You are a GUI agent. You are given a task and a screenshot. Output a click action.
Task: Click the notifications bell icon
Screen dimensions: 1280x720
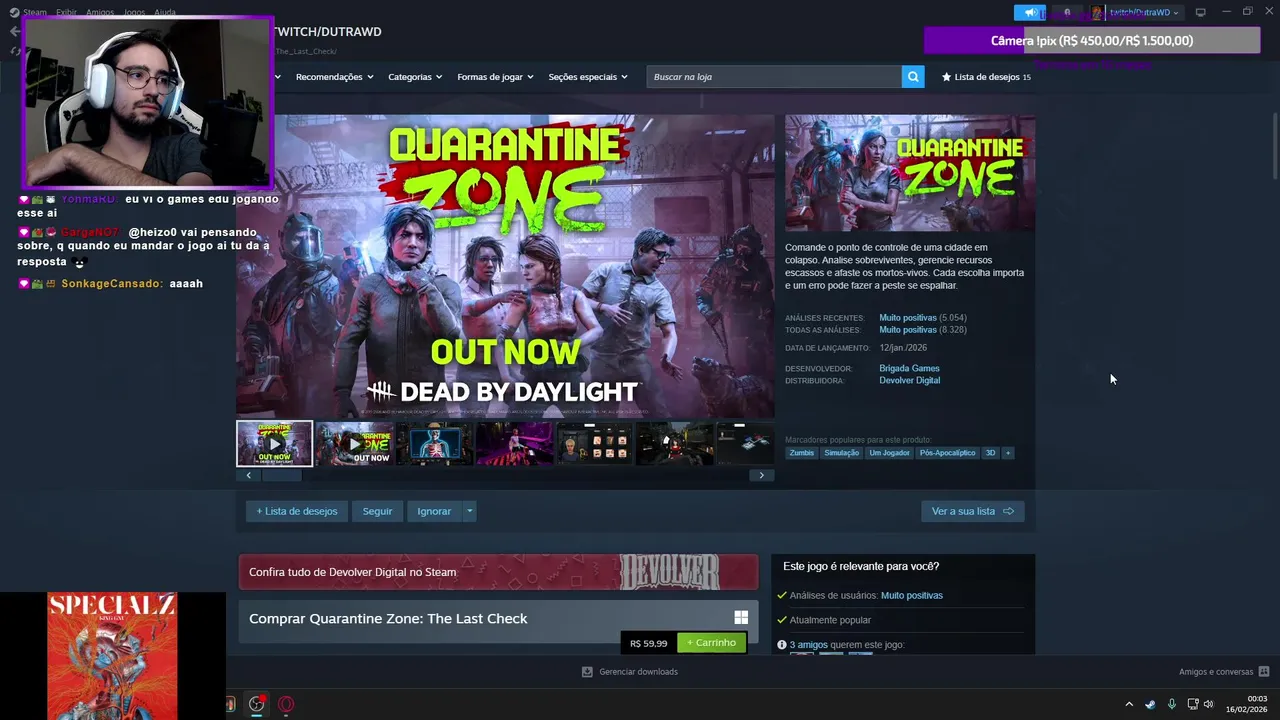pyautogui.click(x=1067, y=13)
